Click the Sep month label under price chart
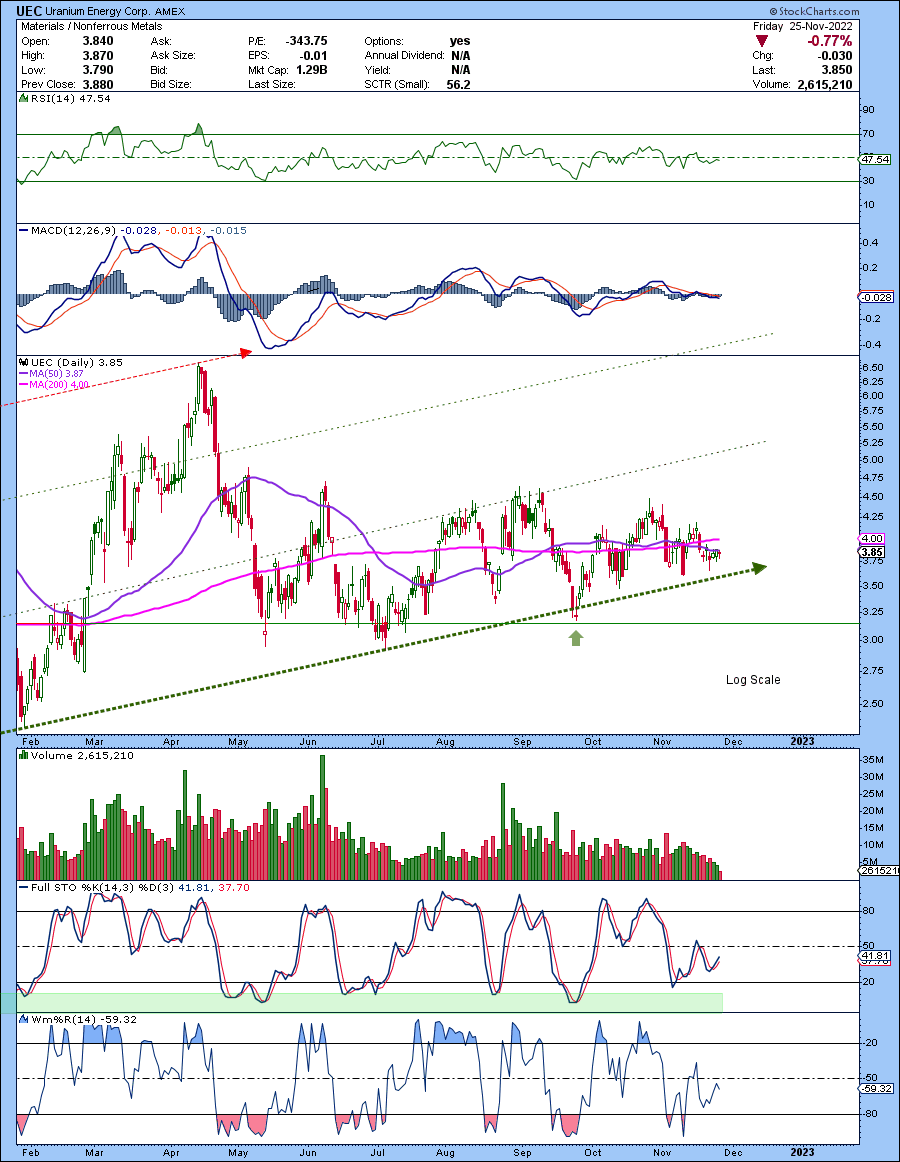Image resolution: width=900 pixels, height=1162 pixels. (522, 742)
